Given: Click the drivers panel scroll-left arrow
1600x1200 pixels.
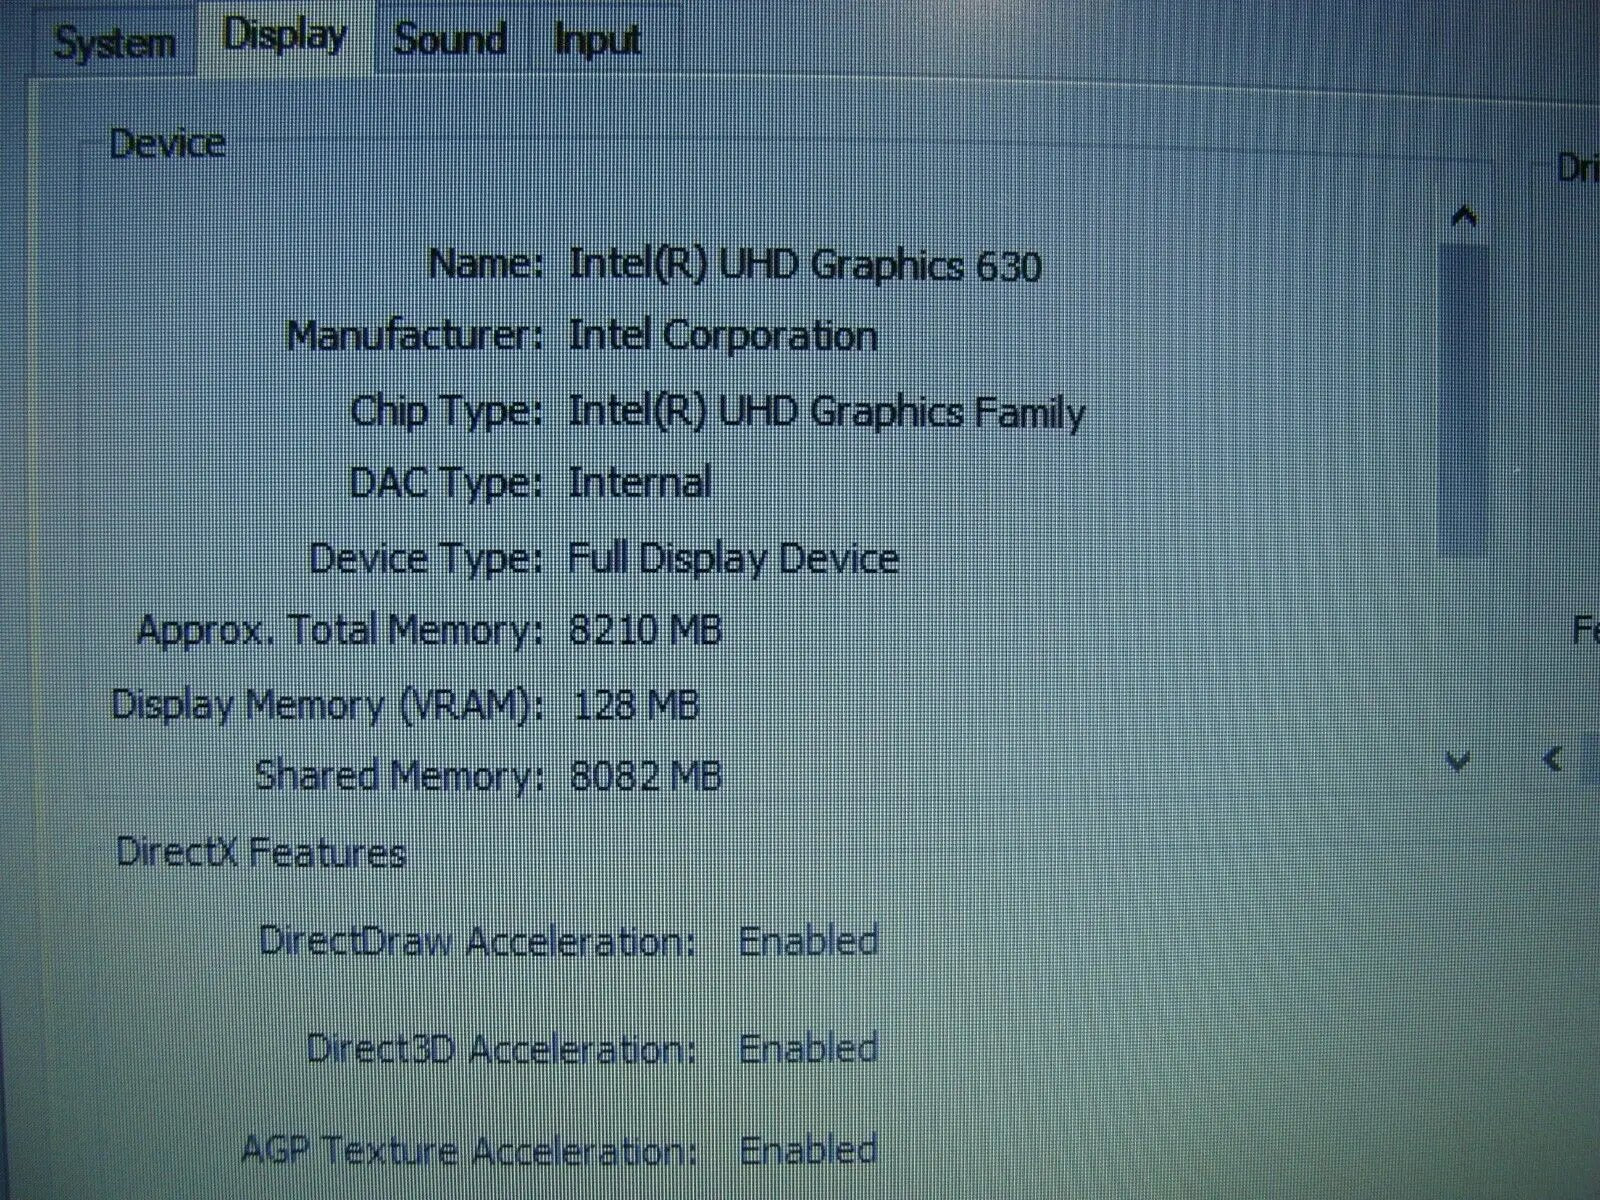Looking at the screenshot, I should (1552, 760).
